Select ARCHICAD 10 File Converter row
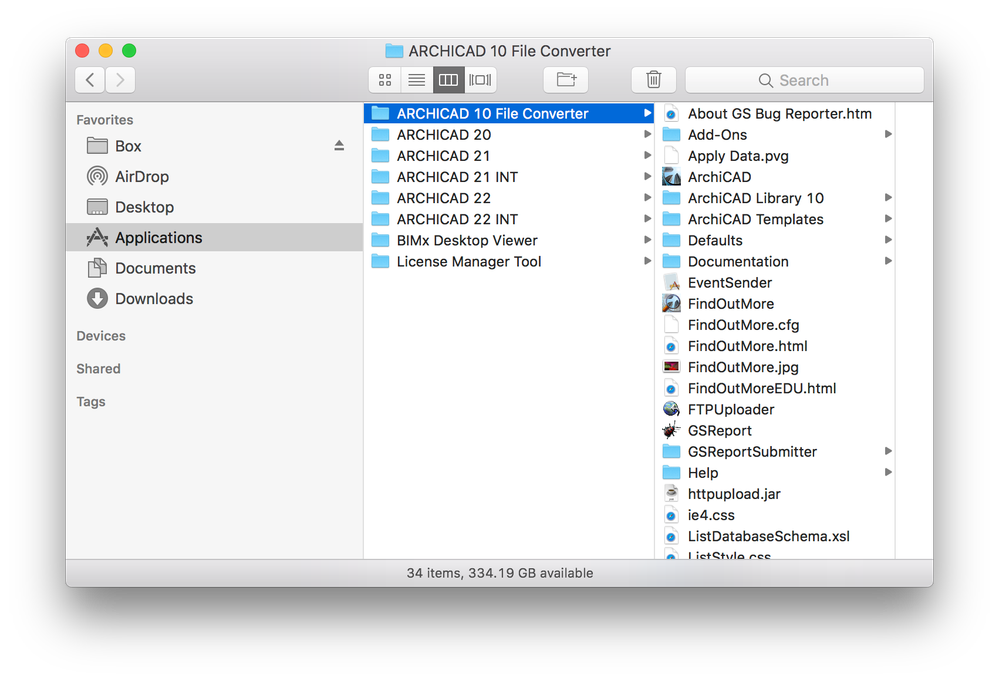999x681 pixels. pyautogui.click(x=509, y=113)
